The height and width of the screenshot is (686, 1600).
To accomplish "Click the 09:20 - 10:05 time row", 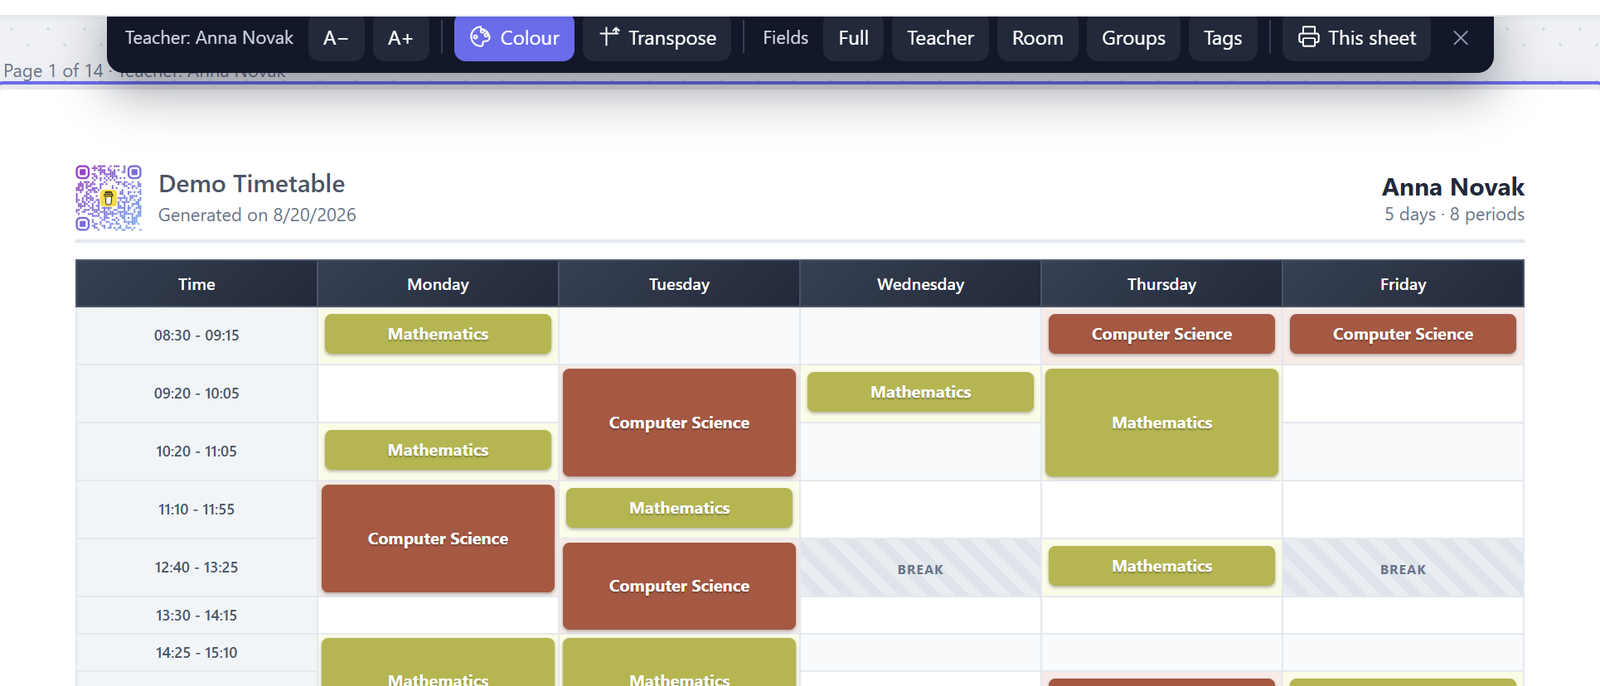I will tap(196, 393).
